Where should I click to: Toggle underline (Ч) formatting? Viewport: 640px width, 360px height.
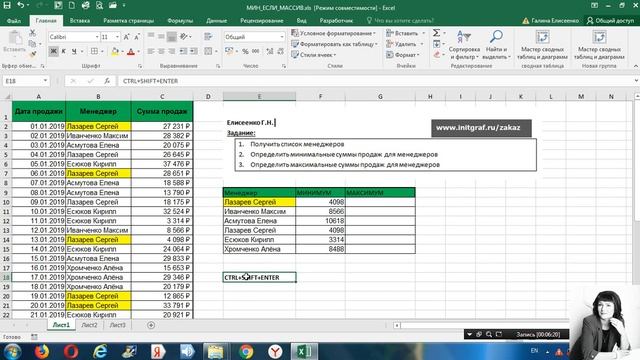click(x=74, y=51)
